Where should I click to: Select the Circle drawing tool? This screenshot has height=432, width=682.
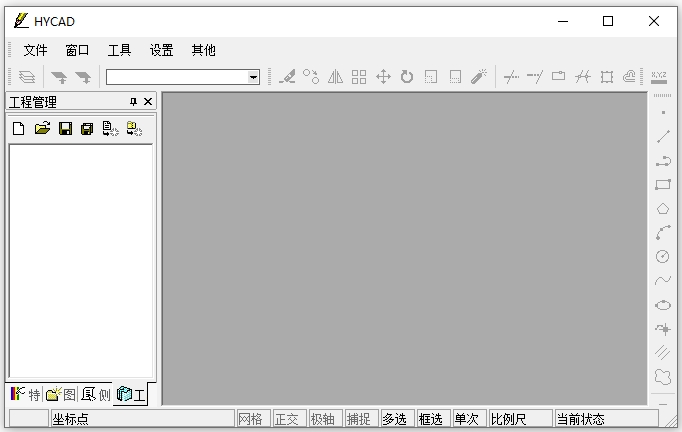click(663, 257)
